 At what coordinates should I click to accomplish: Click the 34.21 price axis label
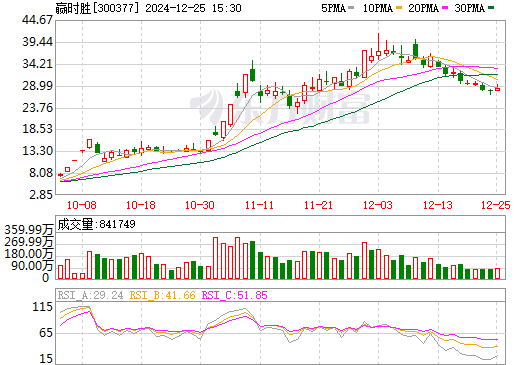click(x=37, y=64)
